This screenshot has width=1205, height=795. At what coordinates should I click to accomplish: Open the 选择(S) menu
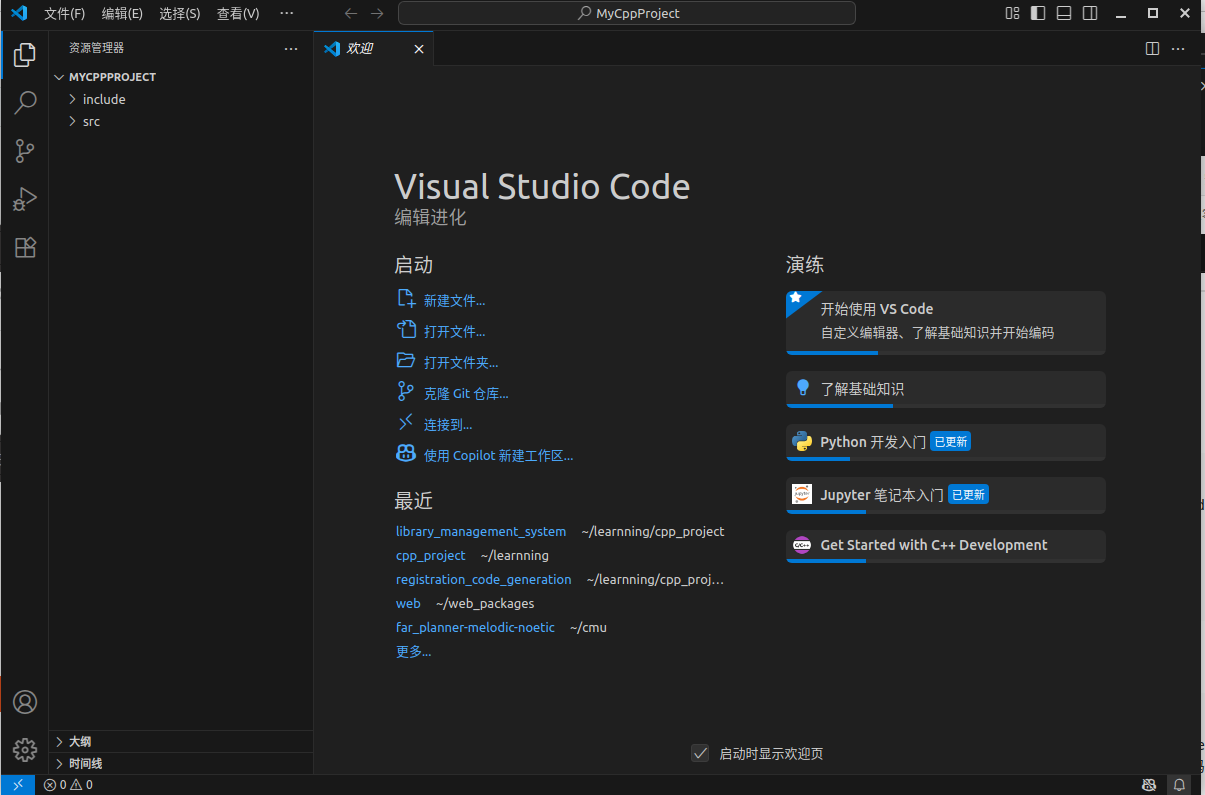(179, 13)
